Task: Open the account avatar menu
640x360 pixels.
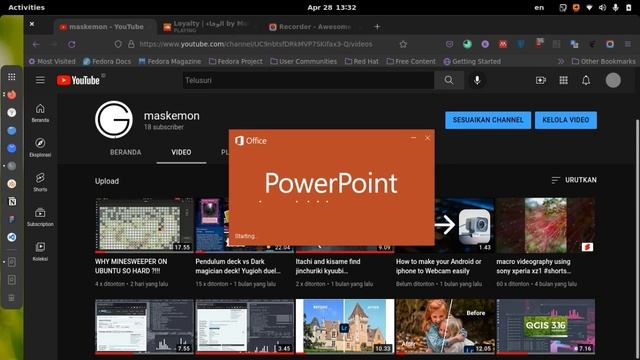Action: coord(613,80)
